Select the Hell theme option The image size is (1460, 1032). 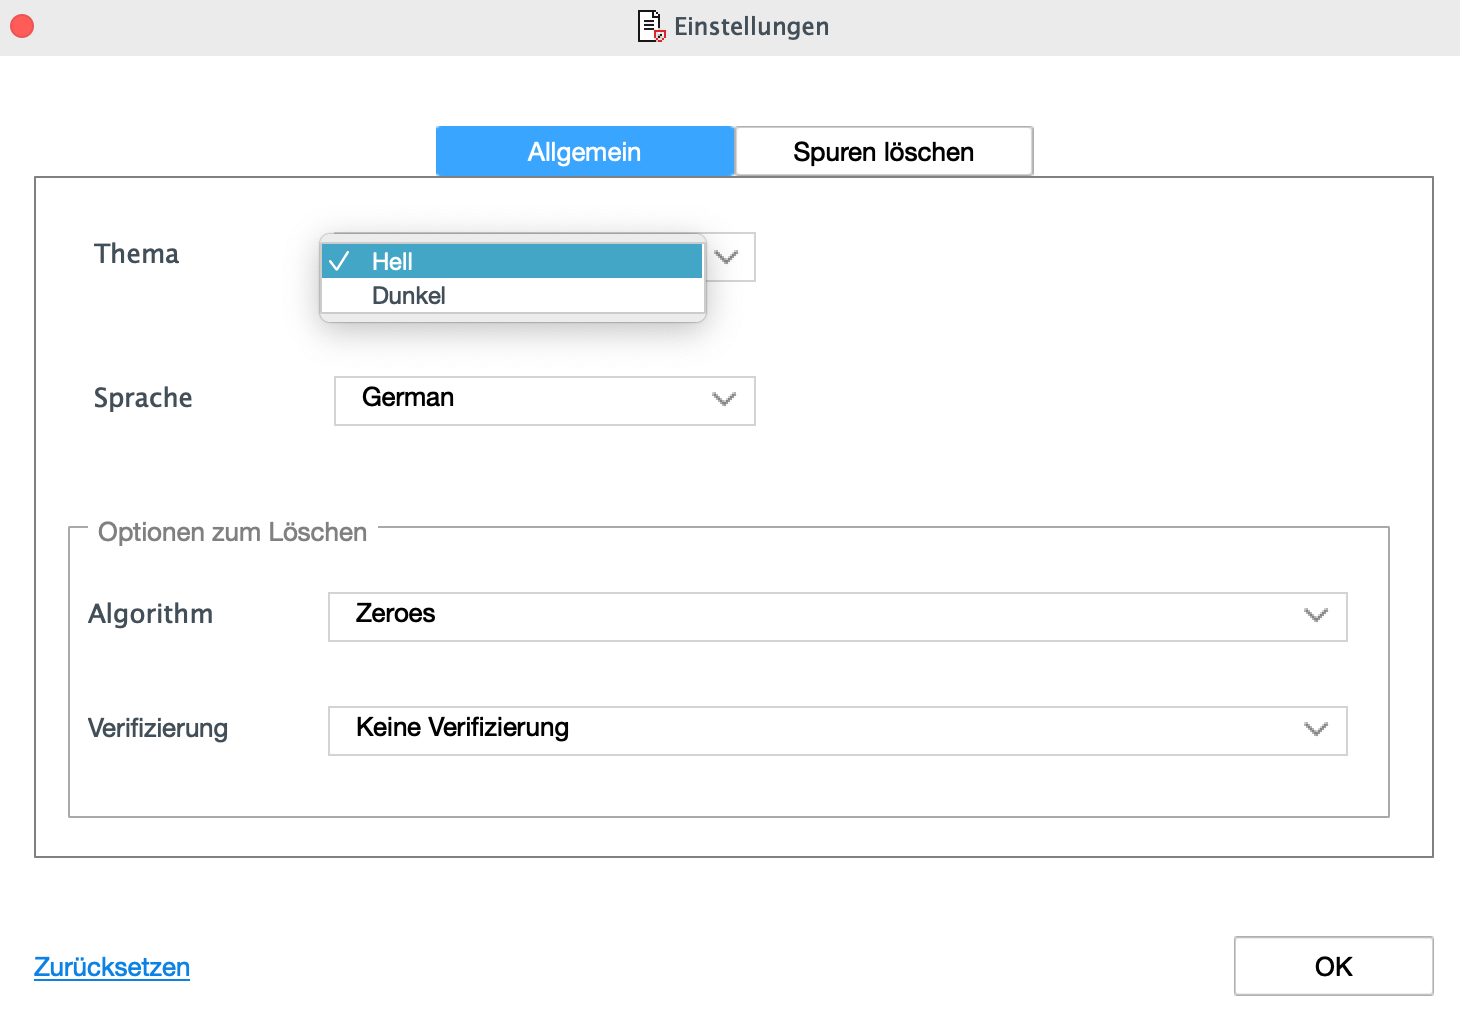coord(512,261)
